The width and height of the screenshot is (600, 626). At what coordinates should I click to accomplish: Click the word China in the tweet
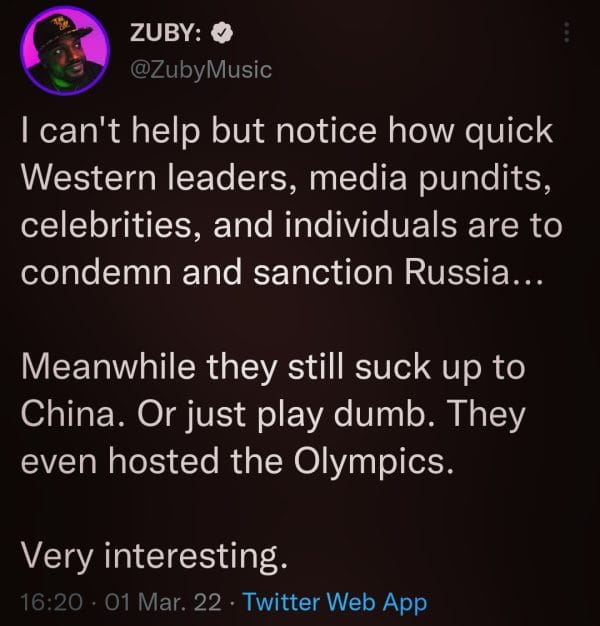tap(68, 414)
